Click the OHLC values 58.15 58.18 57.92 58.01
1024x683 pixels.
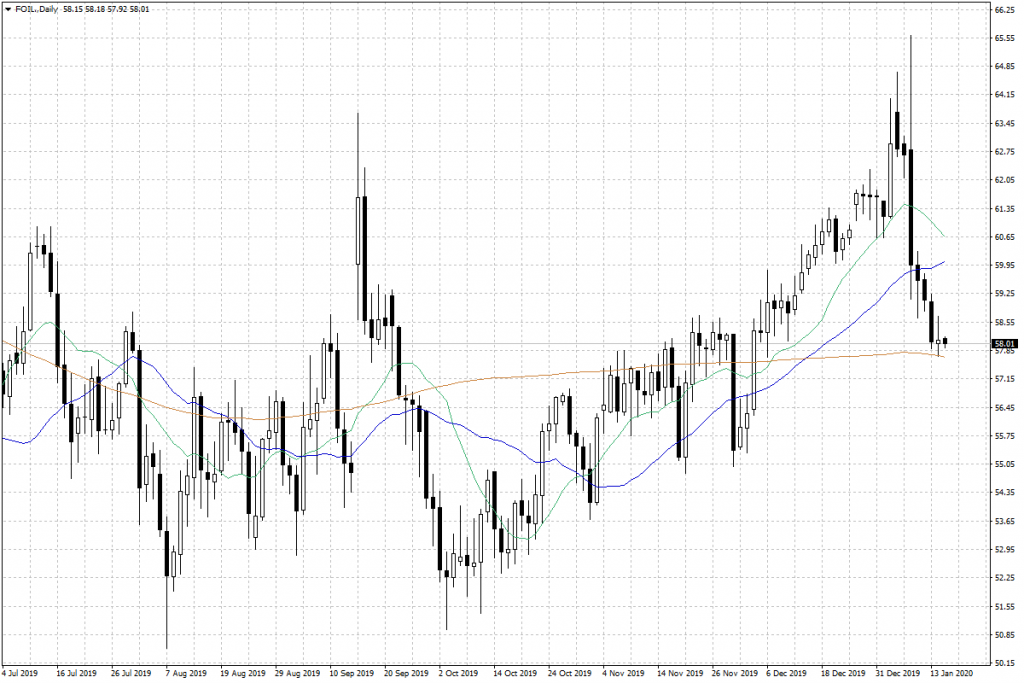[106, 9]
